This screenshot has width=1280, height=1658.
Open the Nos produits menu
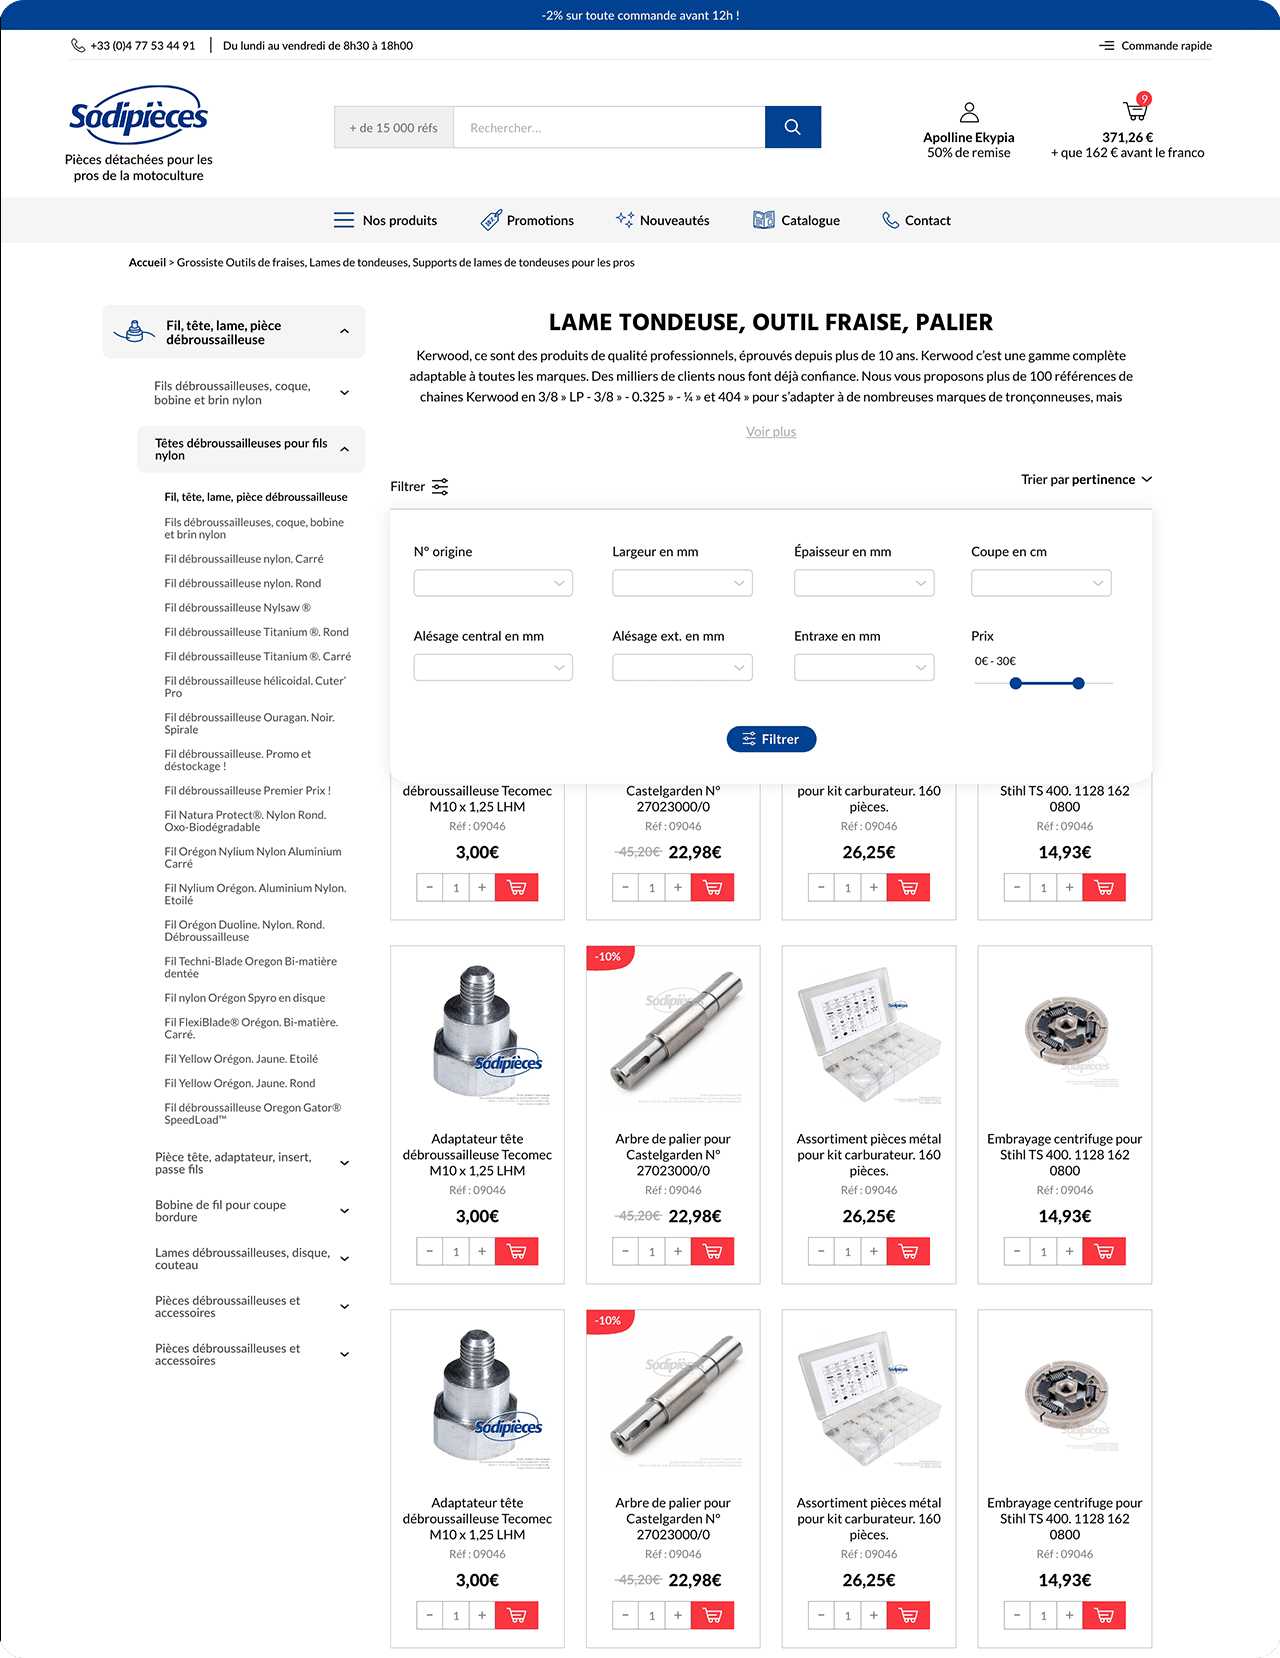pyautogui.click(x=385, y=221)
